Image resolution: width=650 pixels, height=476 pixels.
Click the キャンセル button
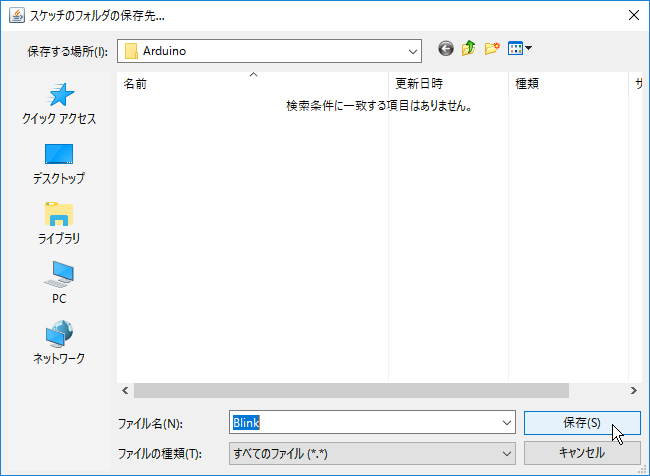click(x=581, y=453)
